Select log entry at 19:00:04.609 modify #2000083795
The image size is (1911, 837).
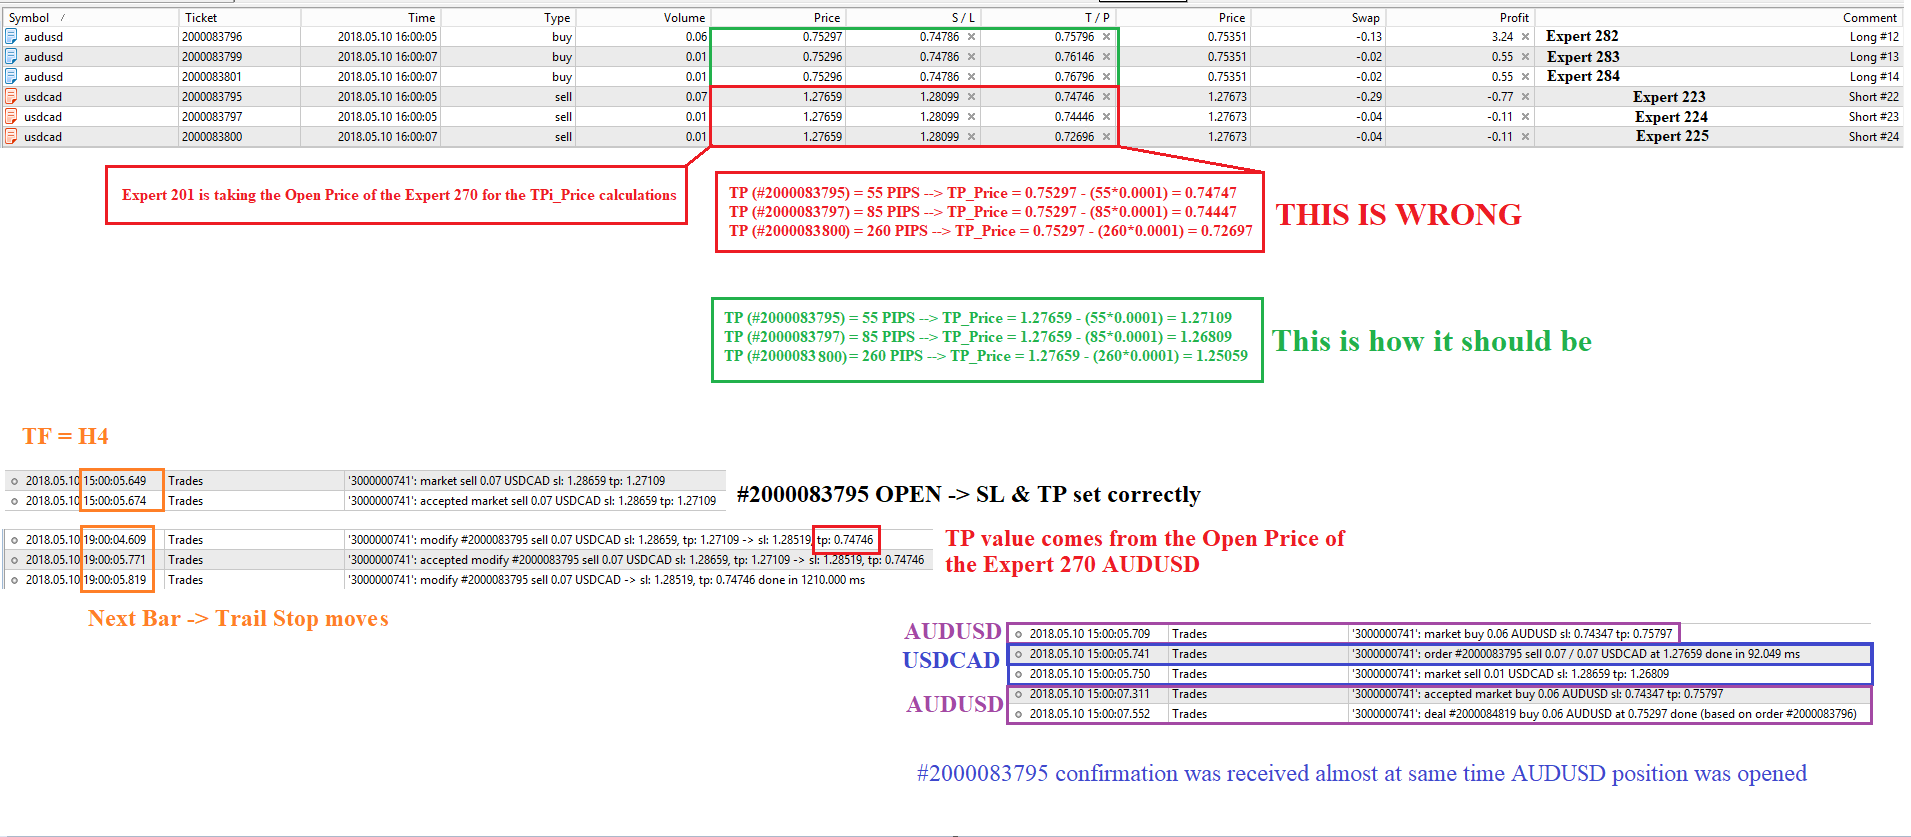pos(465,540)
